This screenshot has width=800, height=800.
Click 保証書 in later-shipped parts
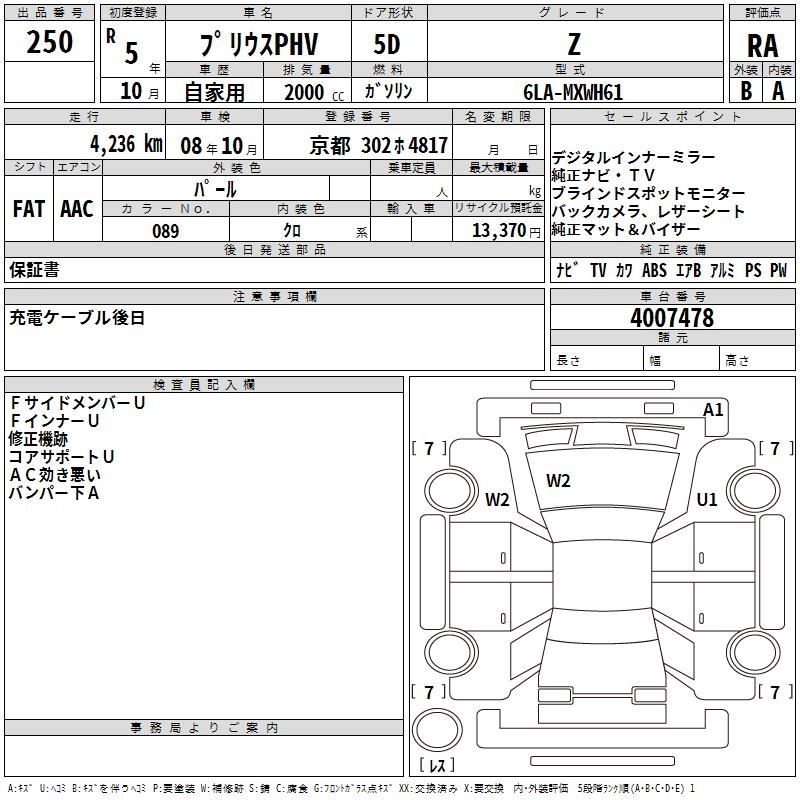pyautogui.click(x=34, y=270)
